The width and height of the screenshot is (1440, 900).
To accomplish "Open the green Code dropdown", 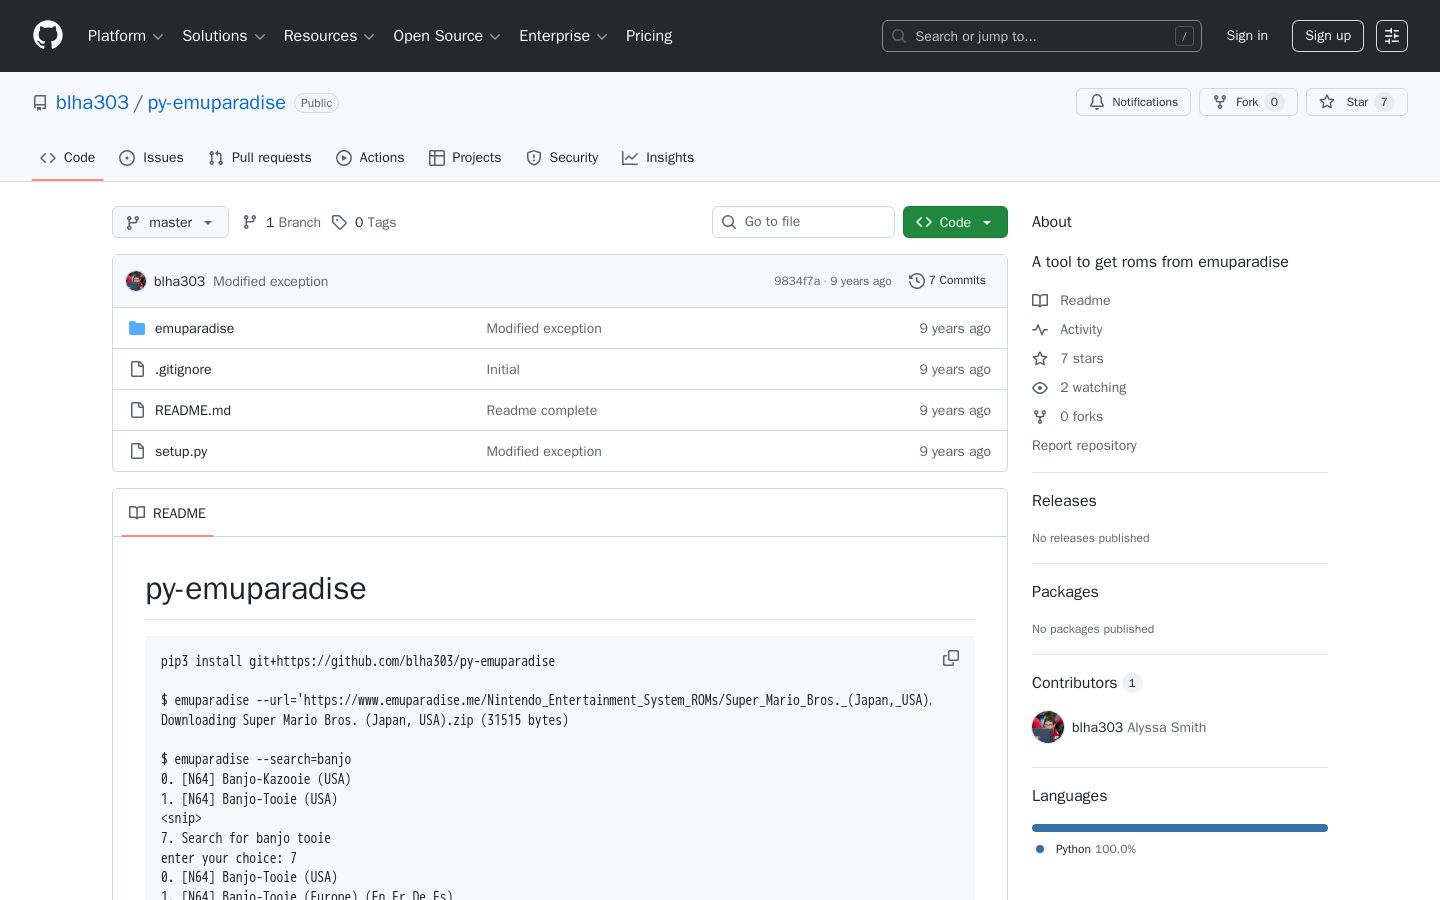I will coord(955,222).
